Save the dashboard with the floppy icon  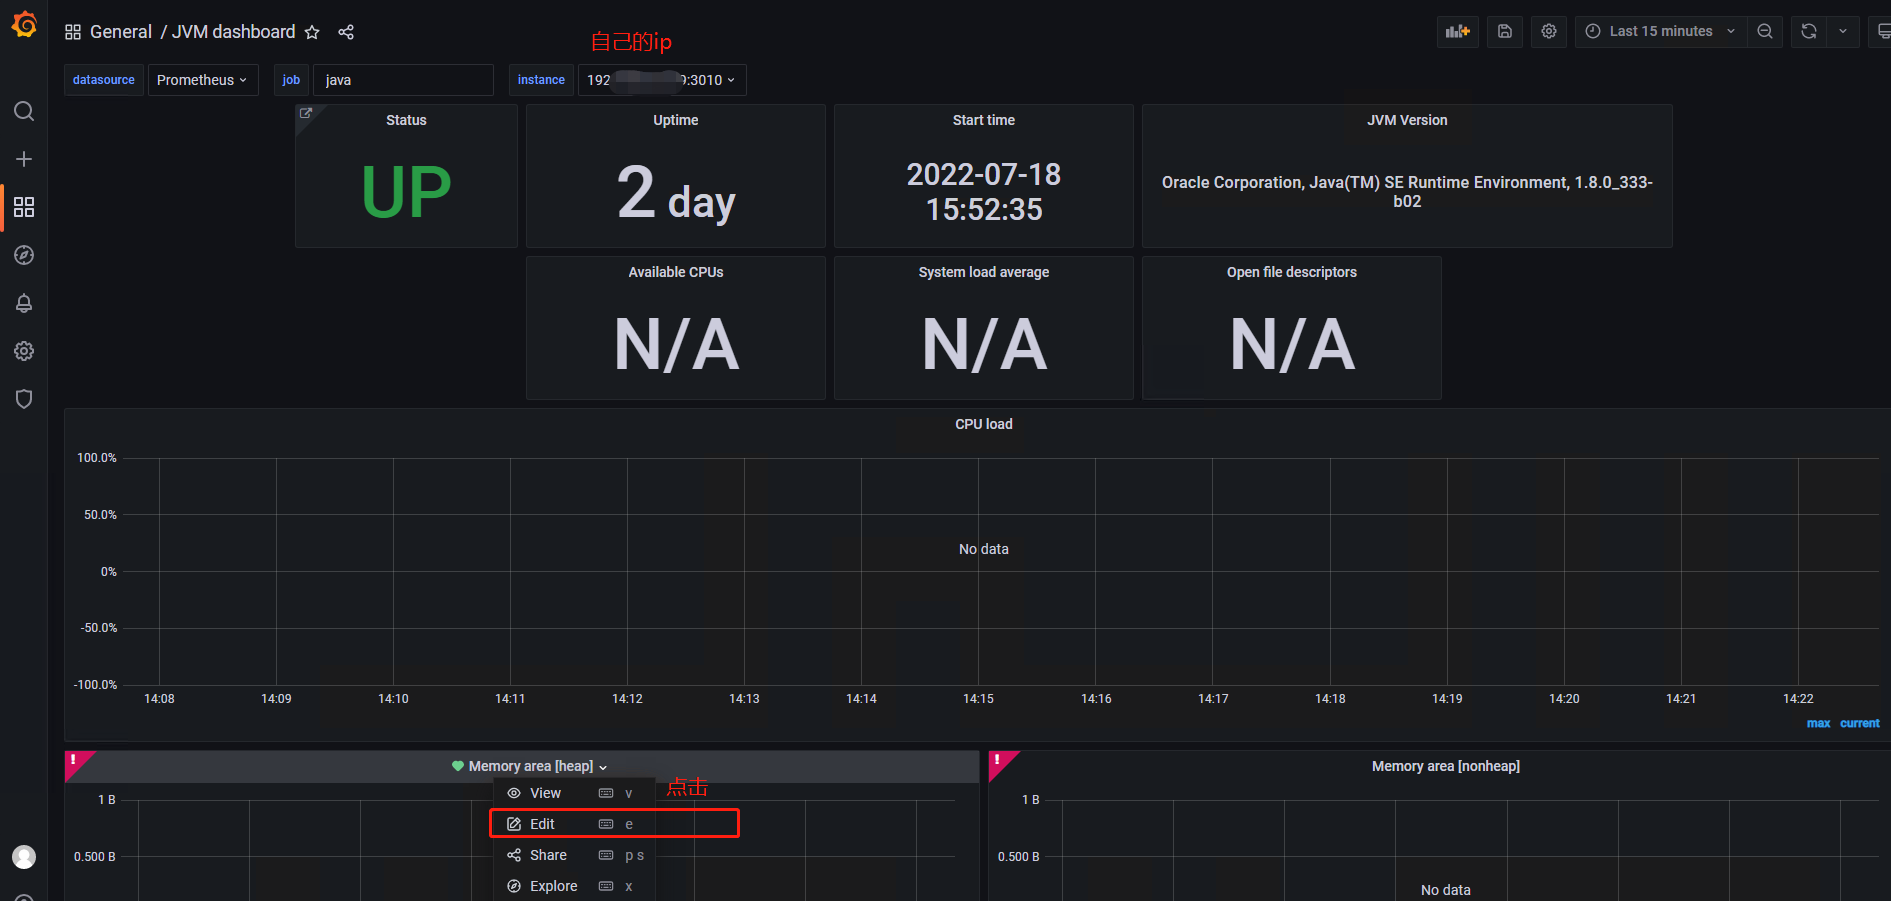pyautogui.click(x=1505, y=31)
